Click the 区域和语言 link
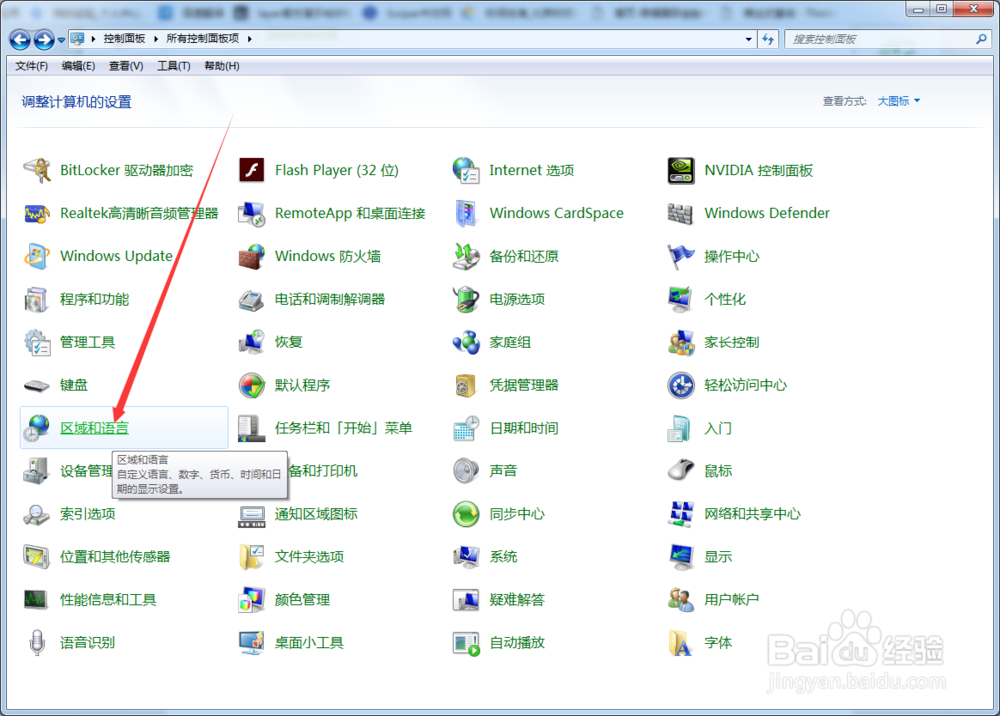The height and width of the screenshot is (716, 1000). (x=94, y=428)
